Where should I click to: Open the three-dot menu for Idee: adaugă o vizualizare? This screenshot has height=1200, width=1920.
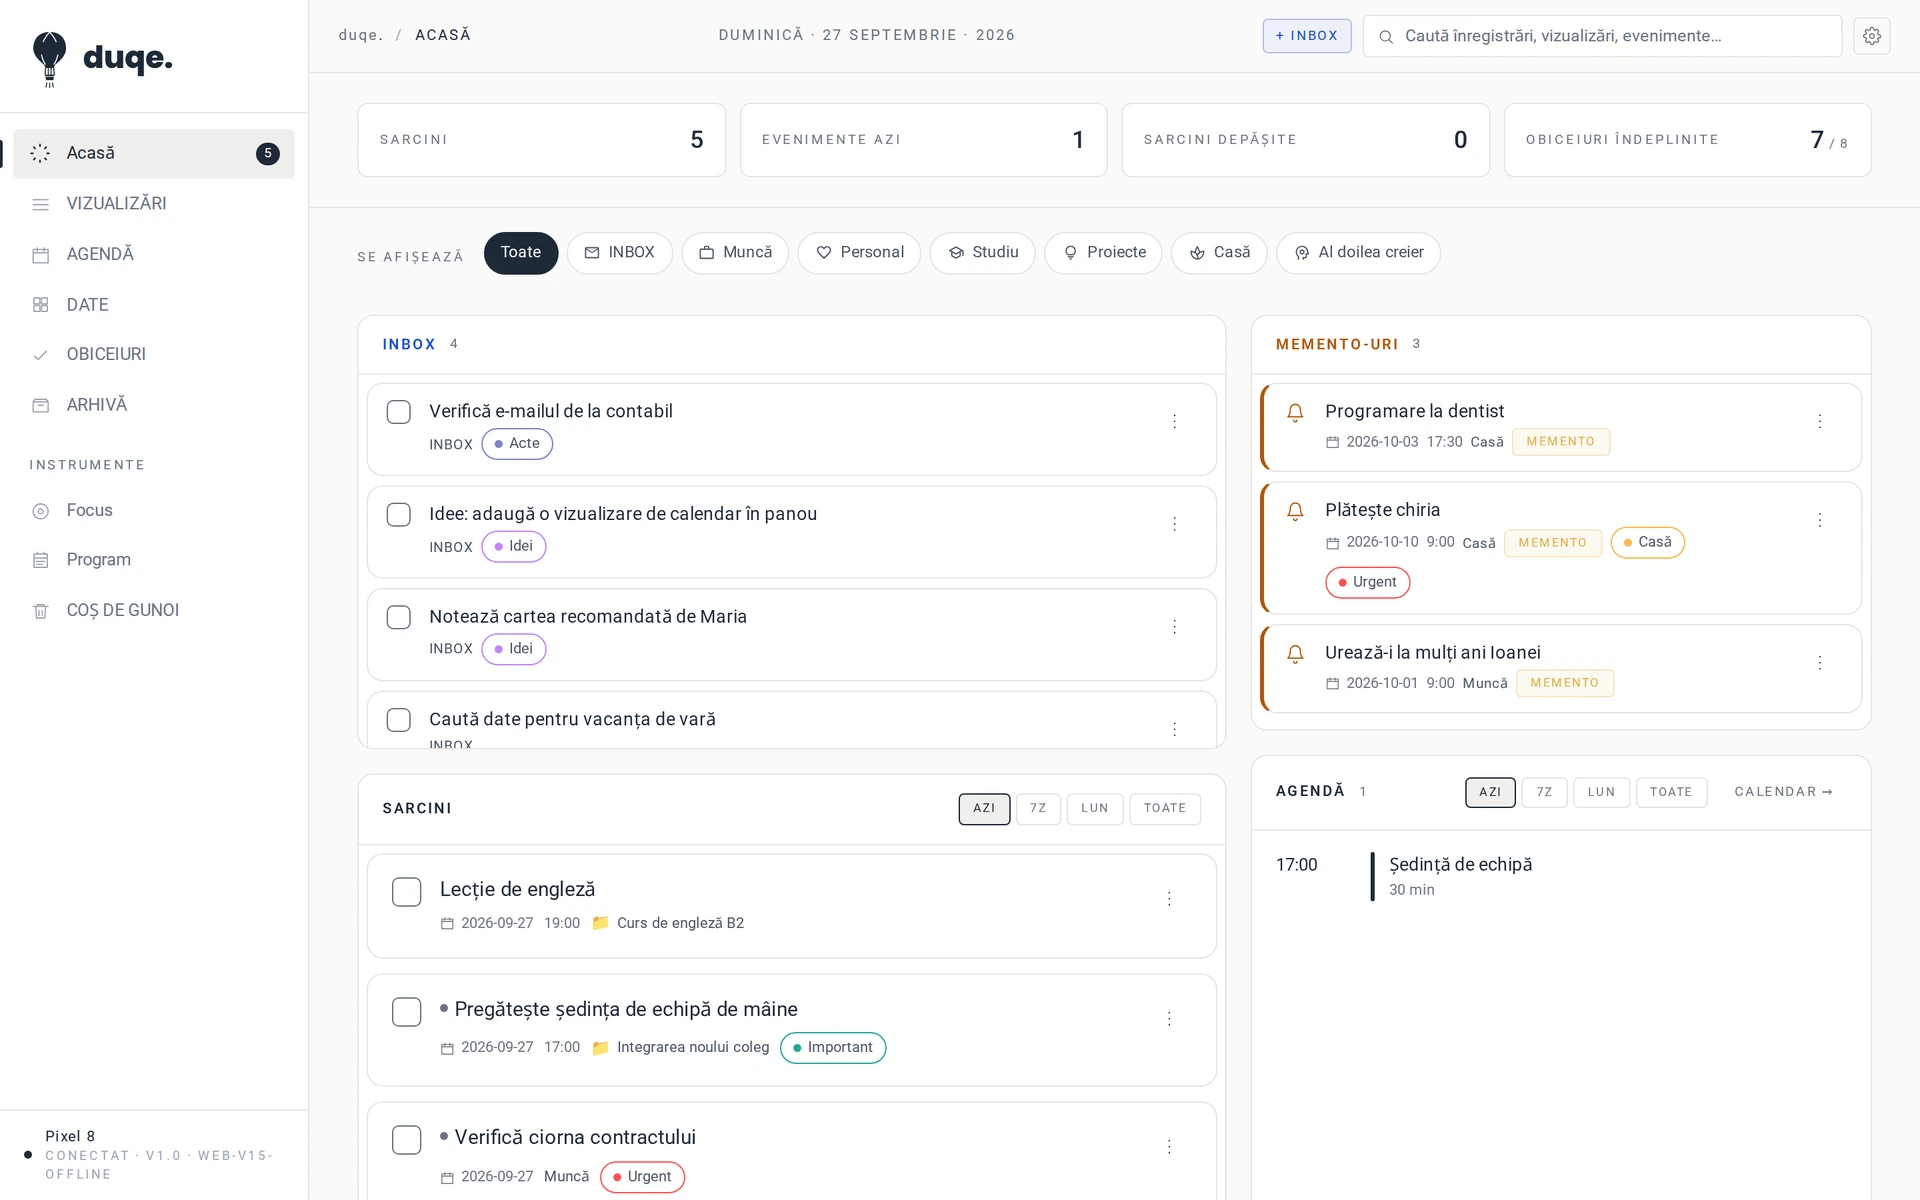[1174, 525]
